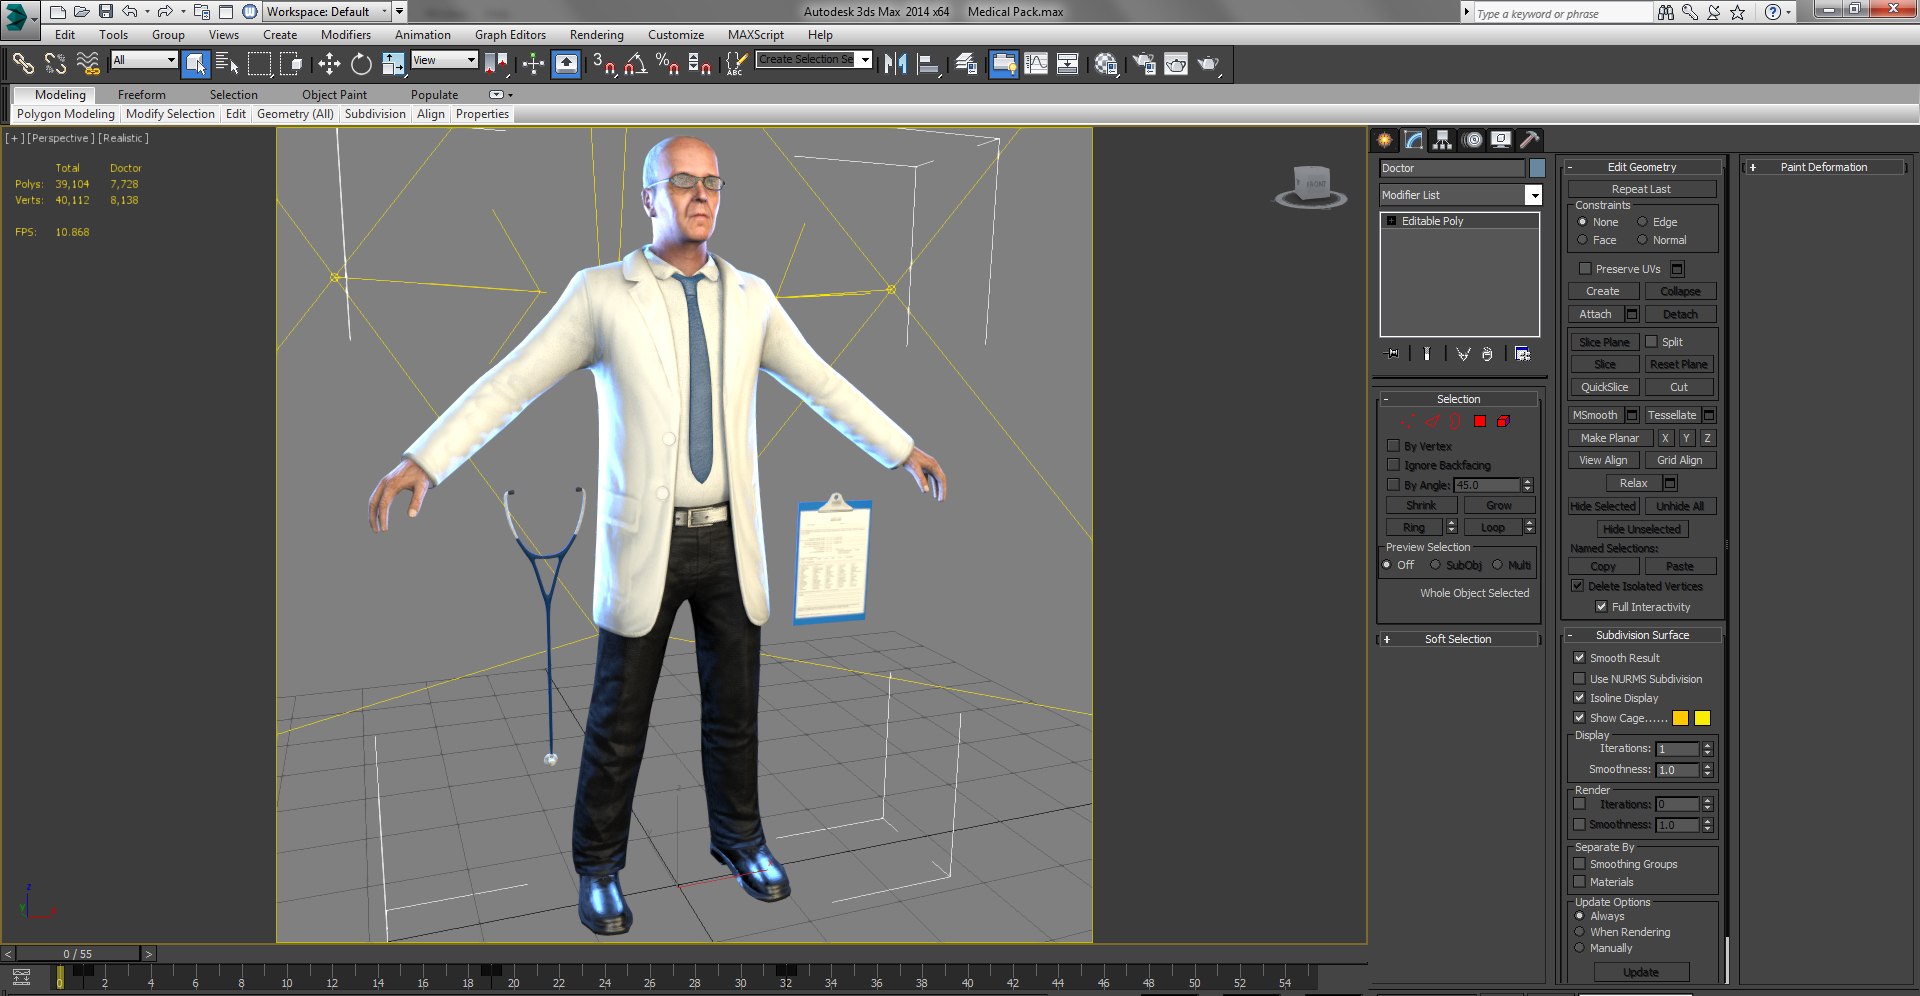Click the Mirror tool icon

895,64
